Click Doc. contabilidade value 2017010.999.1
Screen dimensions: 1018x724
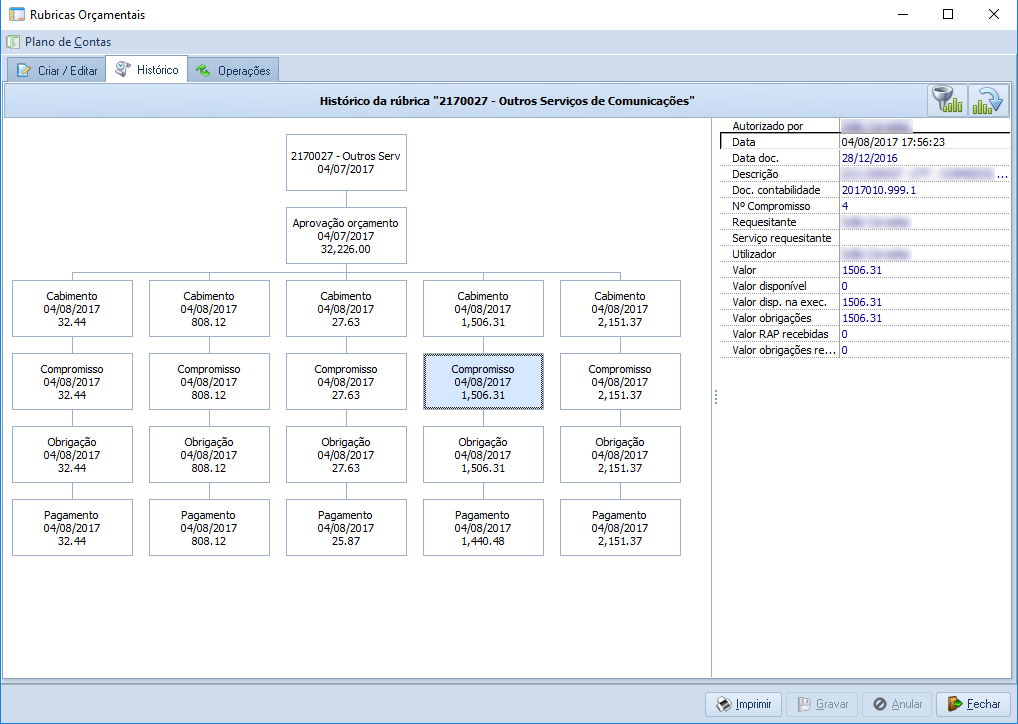[x=878, y=190]
